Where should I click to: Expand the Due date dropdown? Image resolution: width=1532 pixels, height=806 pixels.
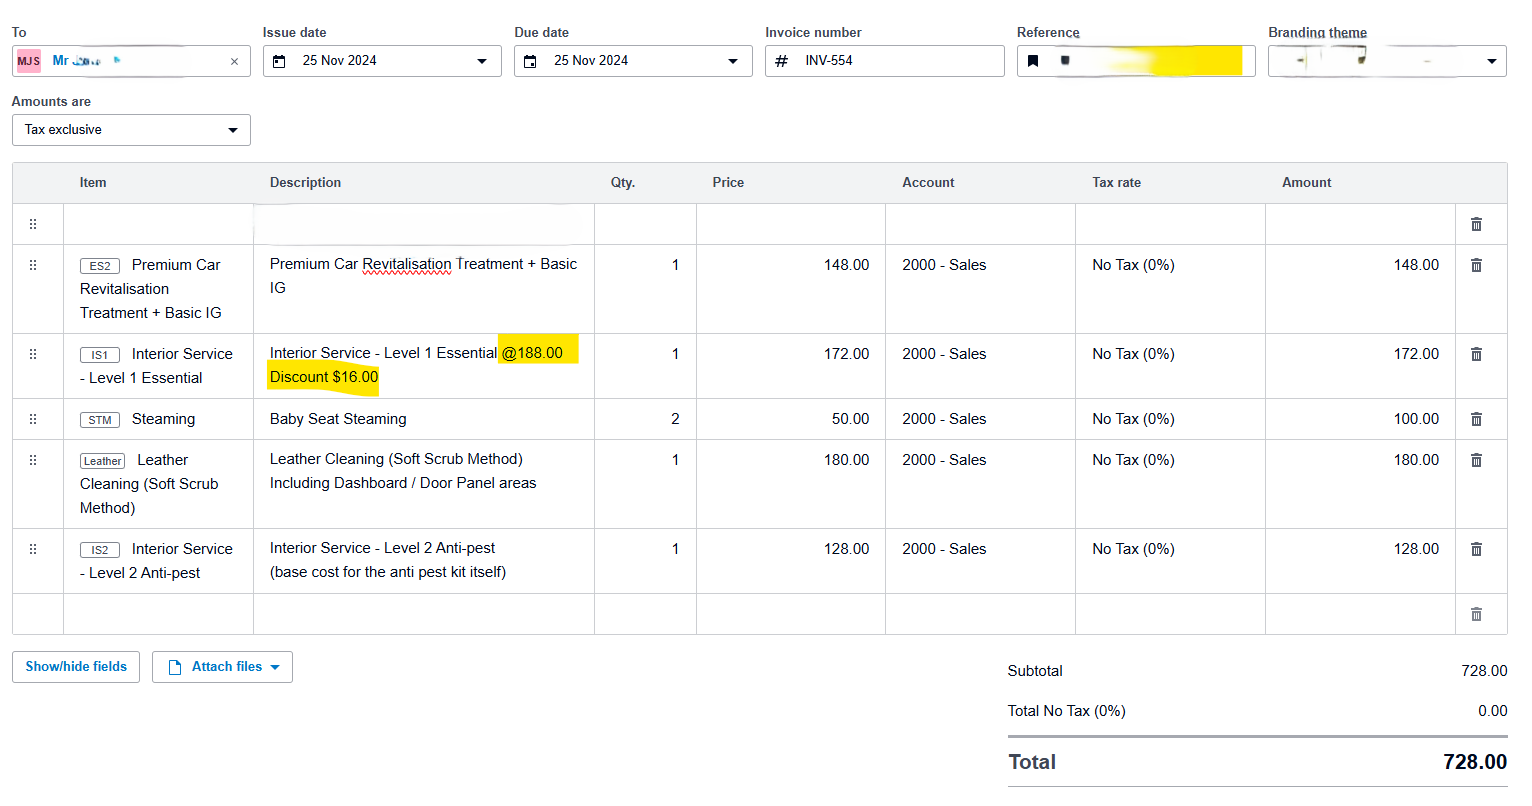[x=733, y=61]
